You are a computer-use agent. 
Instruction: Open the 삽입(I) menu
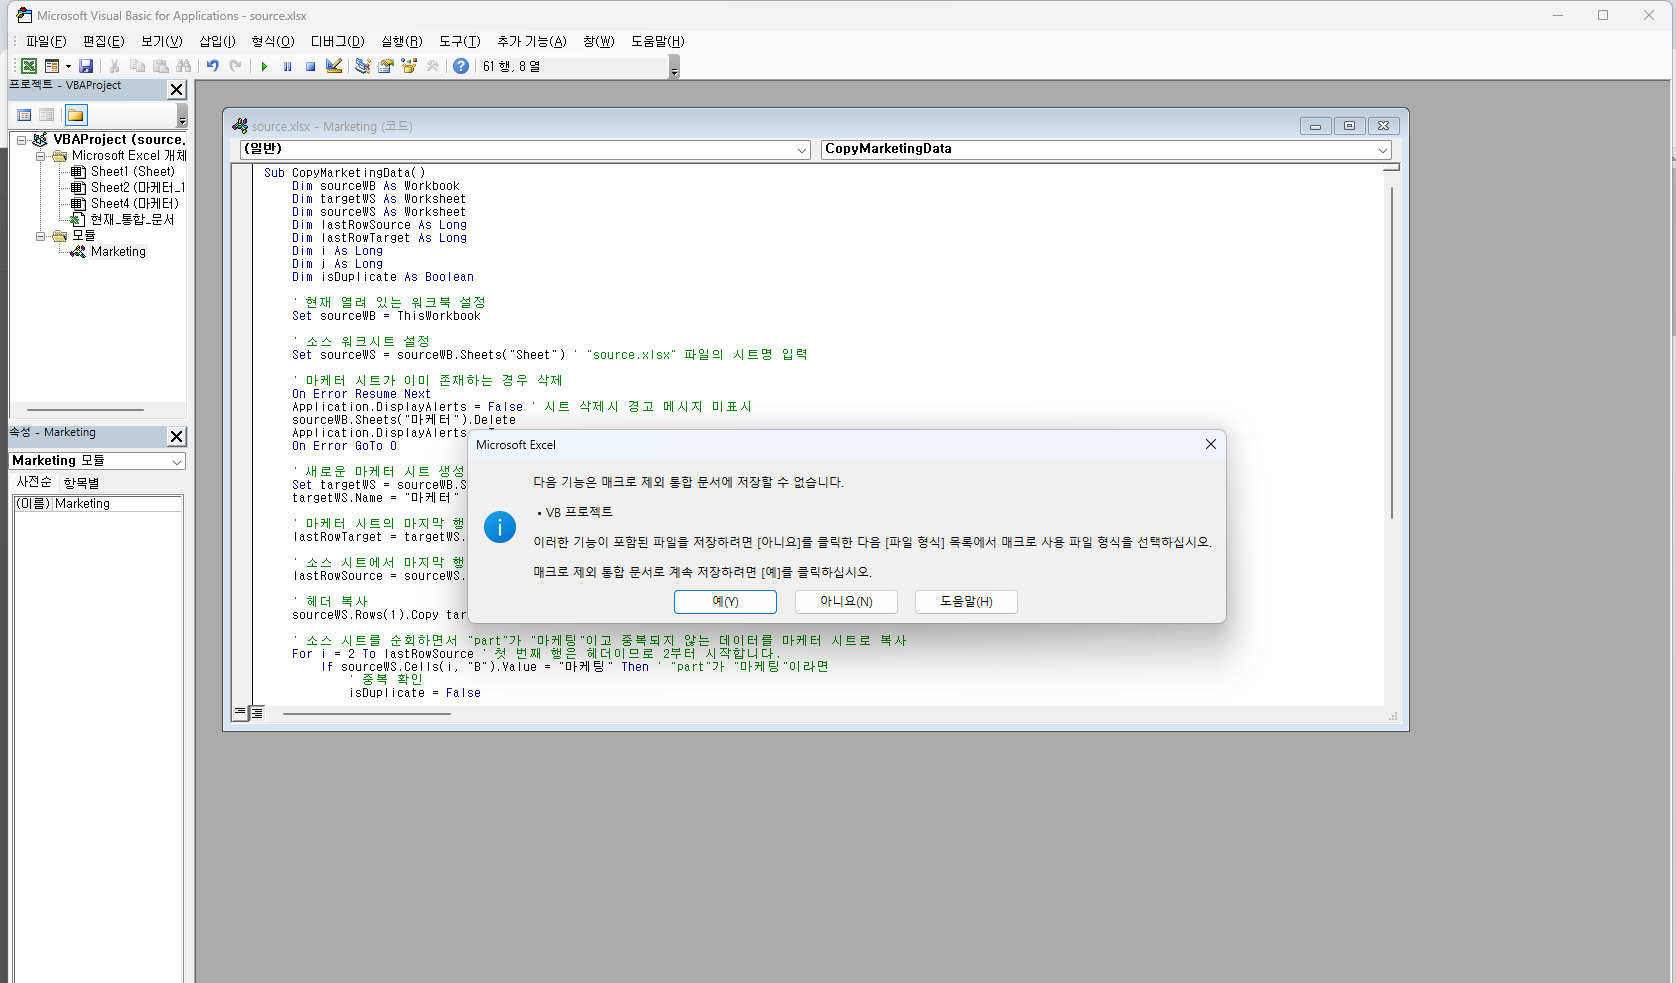click(x=217, y=41)
